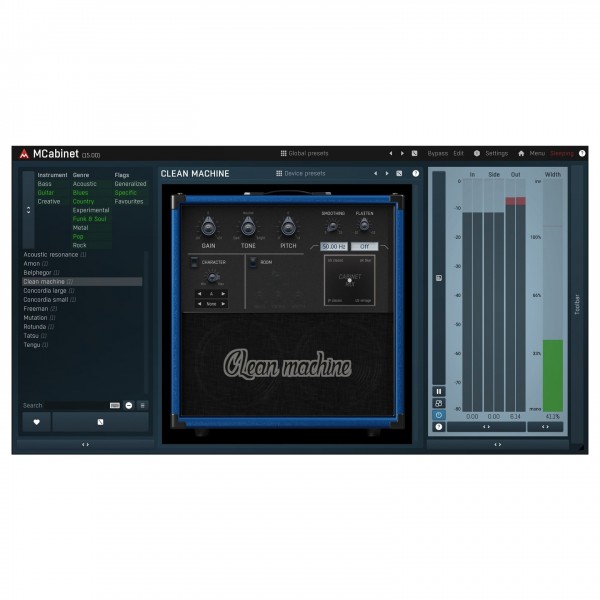The width and height of the screenshot is (600, 600).
Task: Toggle meter power button
Action: point(439,415)
